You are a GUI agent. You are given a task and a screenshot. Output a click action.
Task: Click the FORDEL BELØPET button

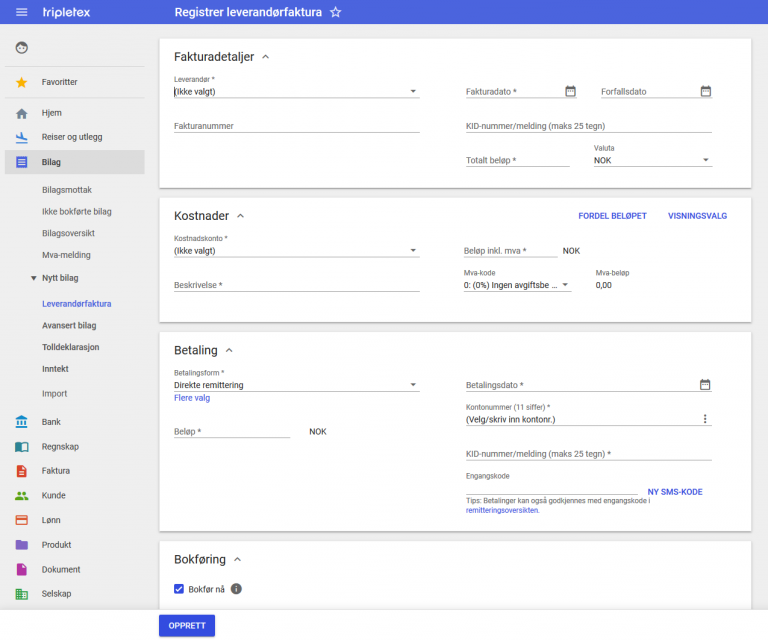click(612, 216)
